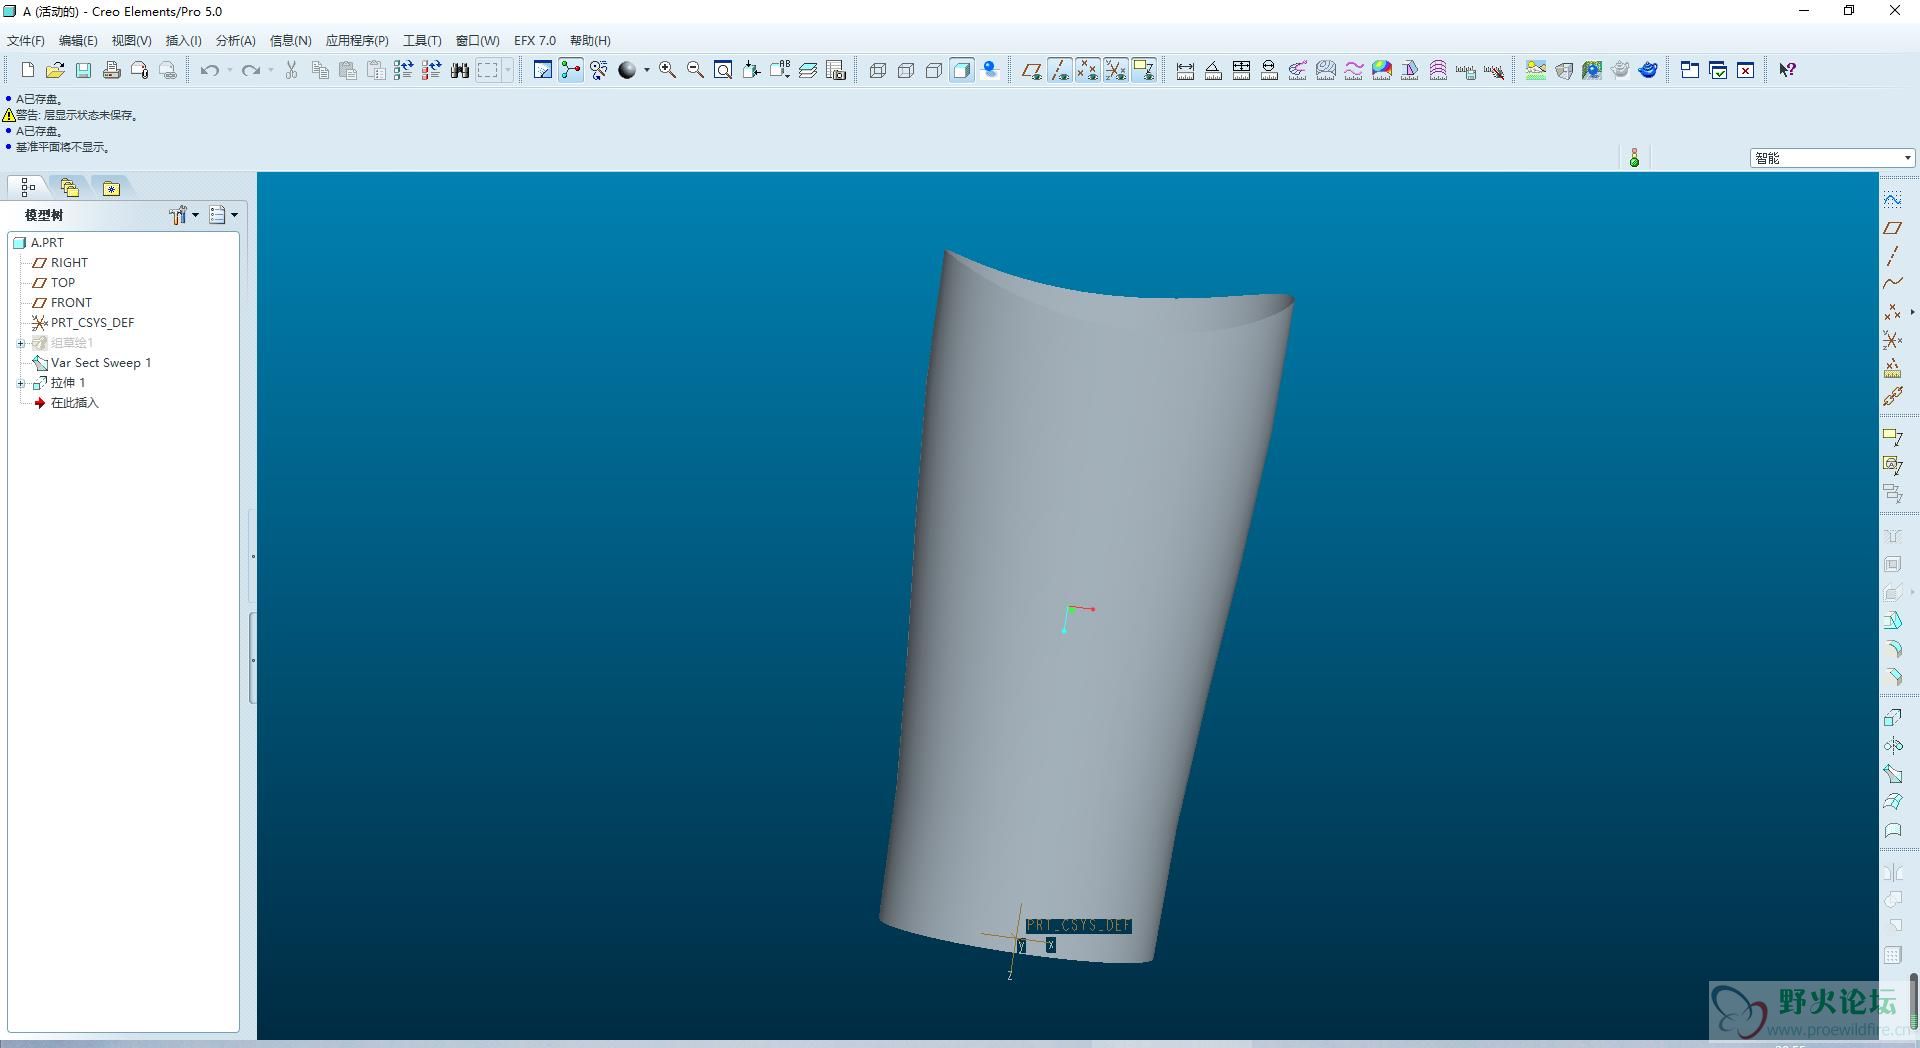Select Var Sect Sweep 1 feature
Screen dimensions: 1920x1048
point(100,363)
